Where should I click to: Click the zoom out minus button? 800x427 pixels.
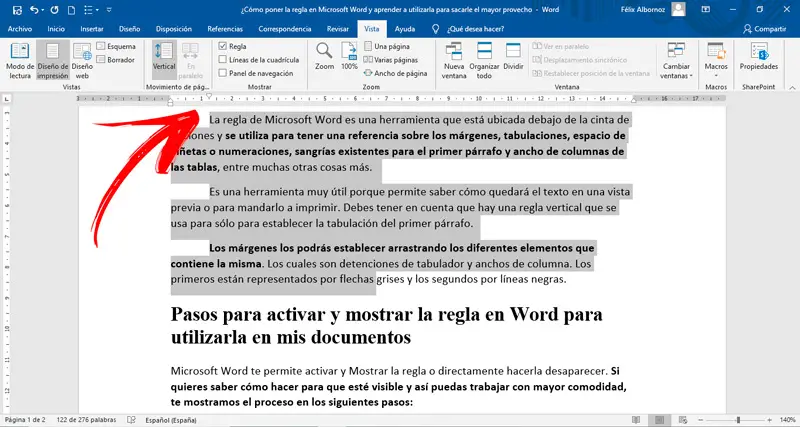tap(702, 420)
